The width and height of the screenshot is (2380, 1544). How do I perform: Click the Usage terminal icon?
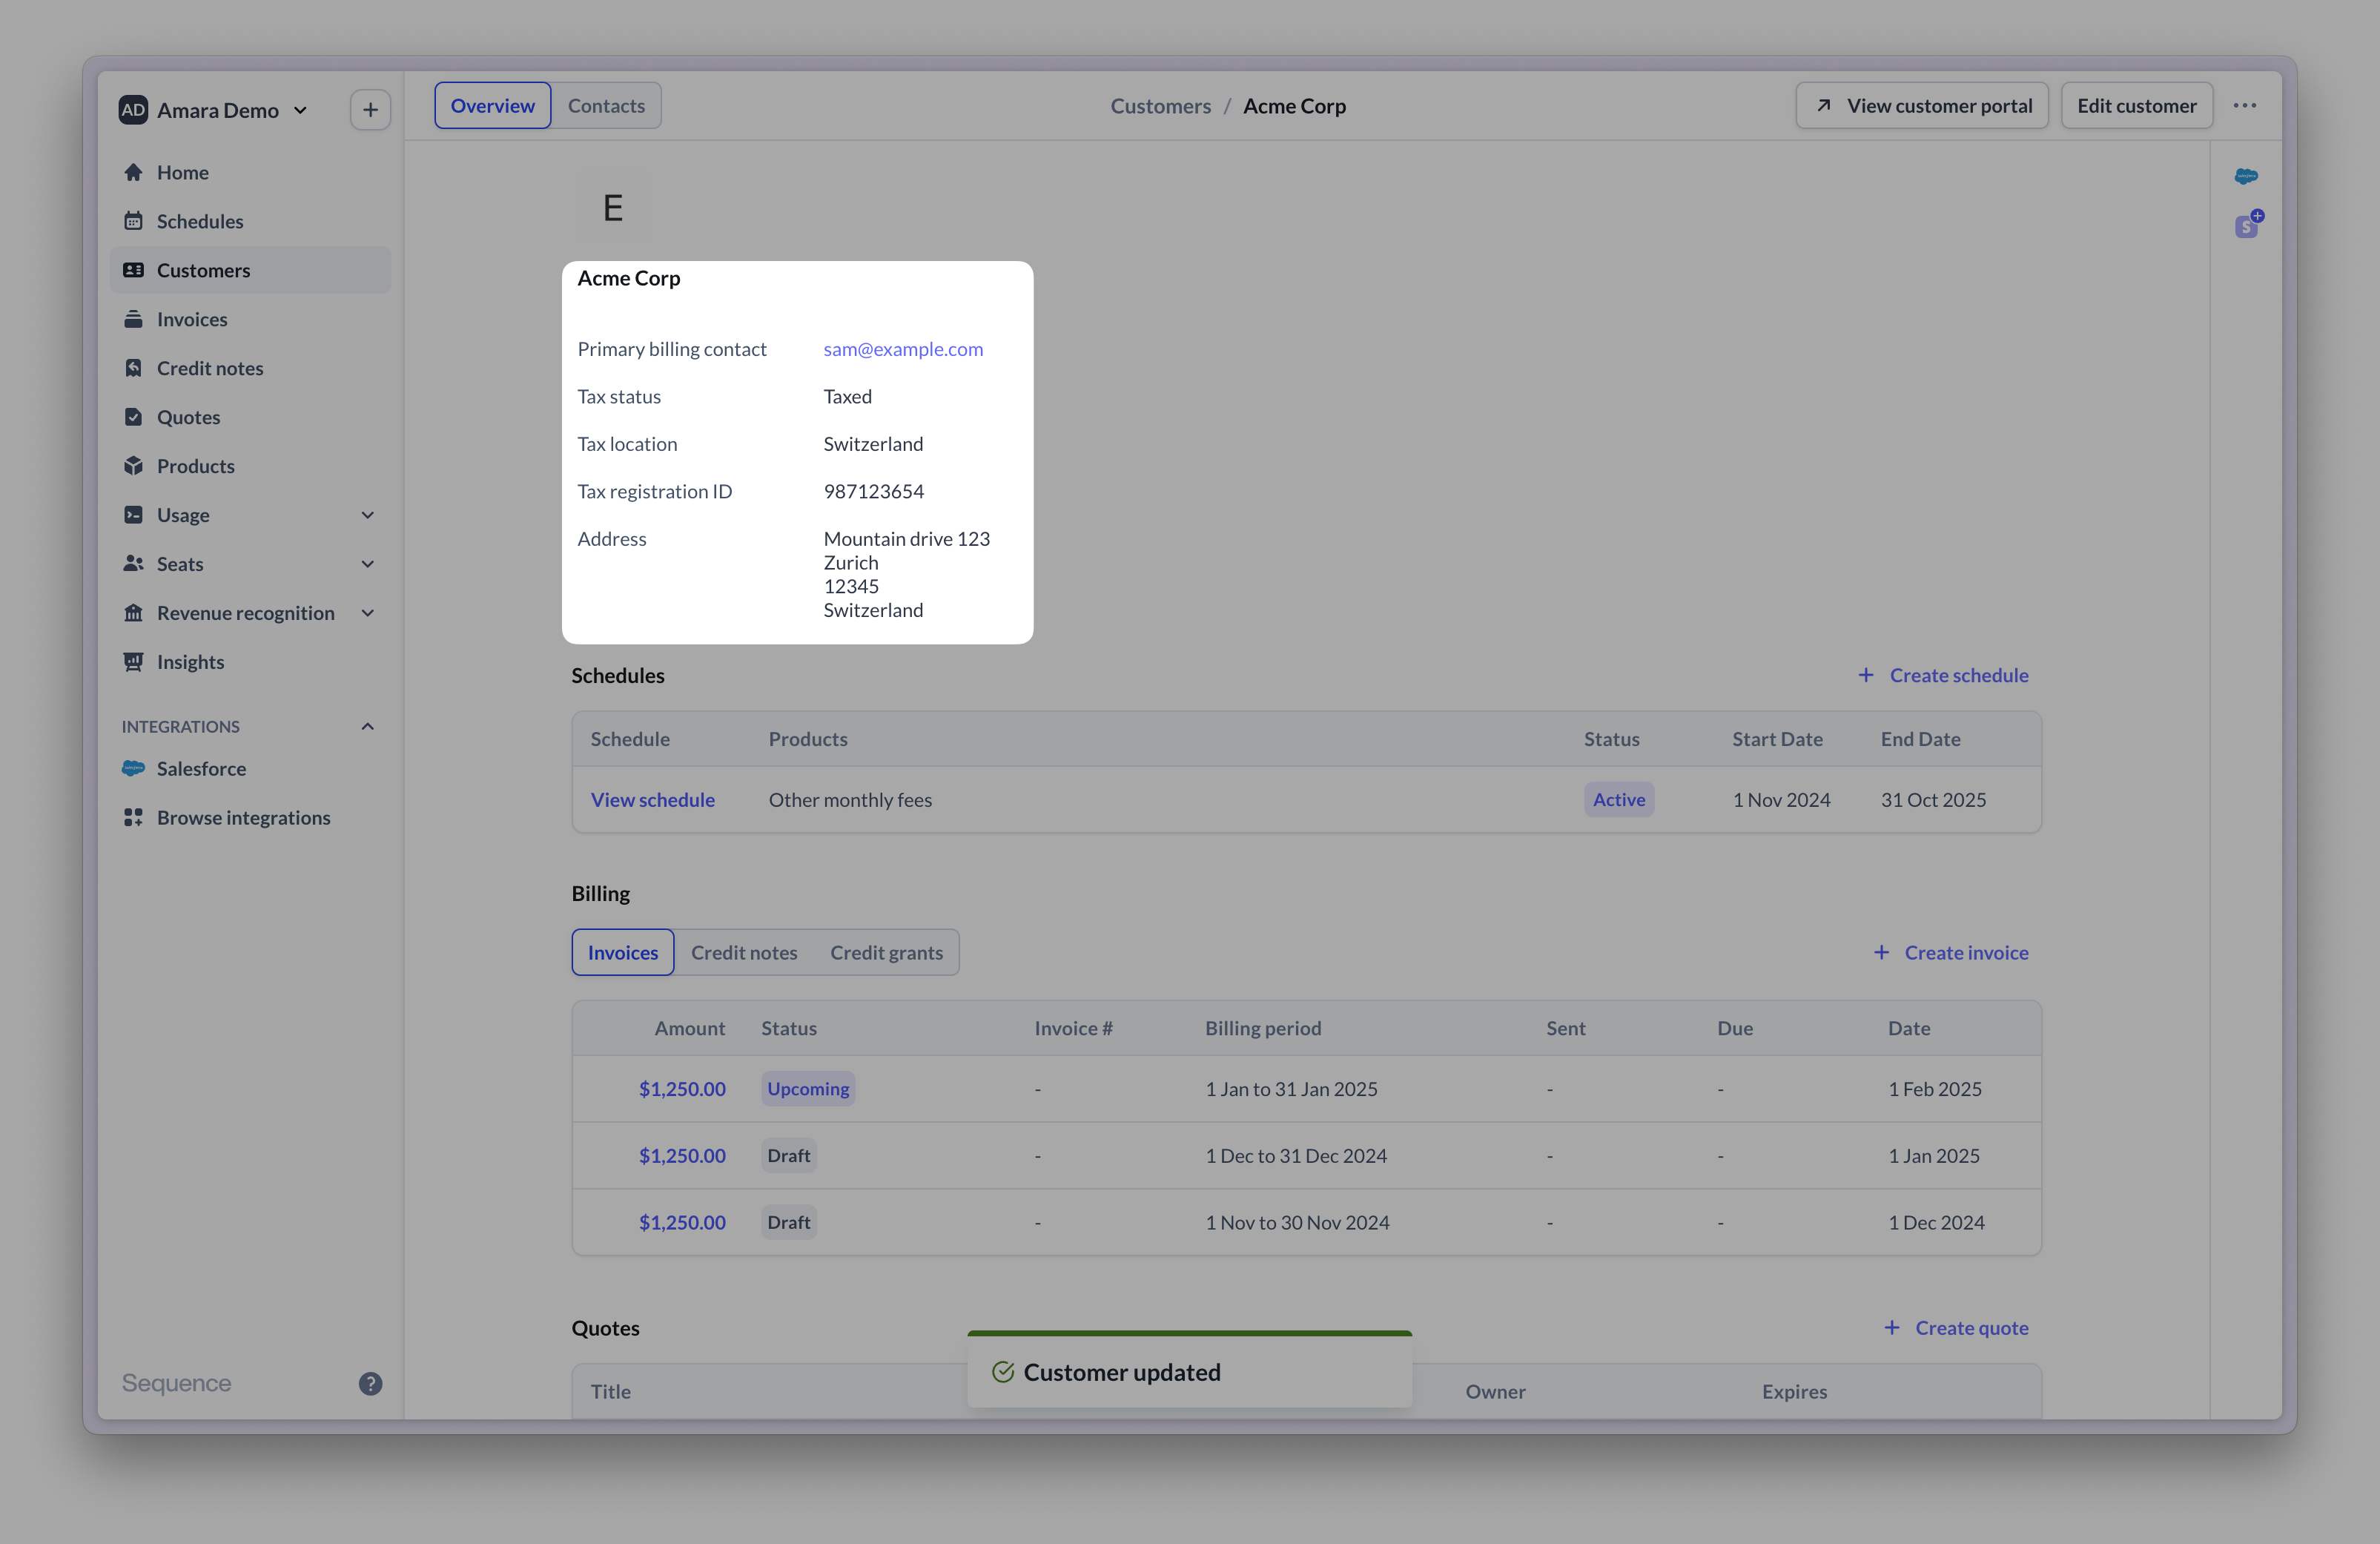(x=133, y=515)
